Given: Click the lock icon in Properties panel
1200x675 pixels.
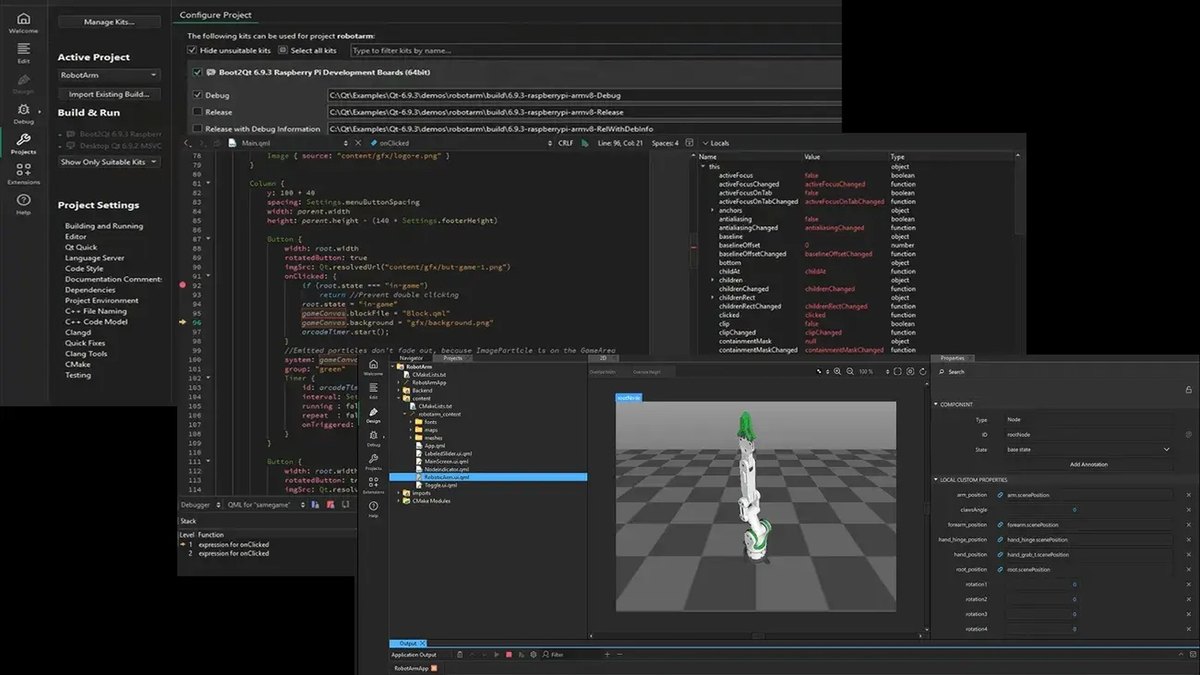Looking at the screenshot, I should pyautogui.click(x=1188, y=390).
